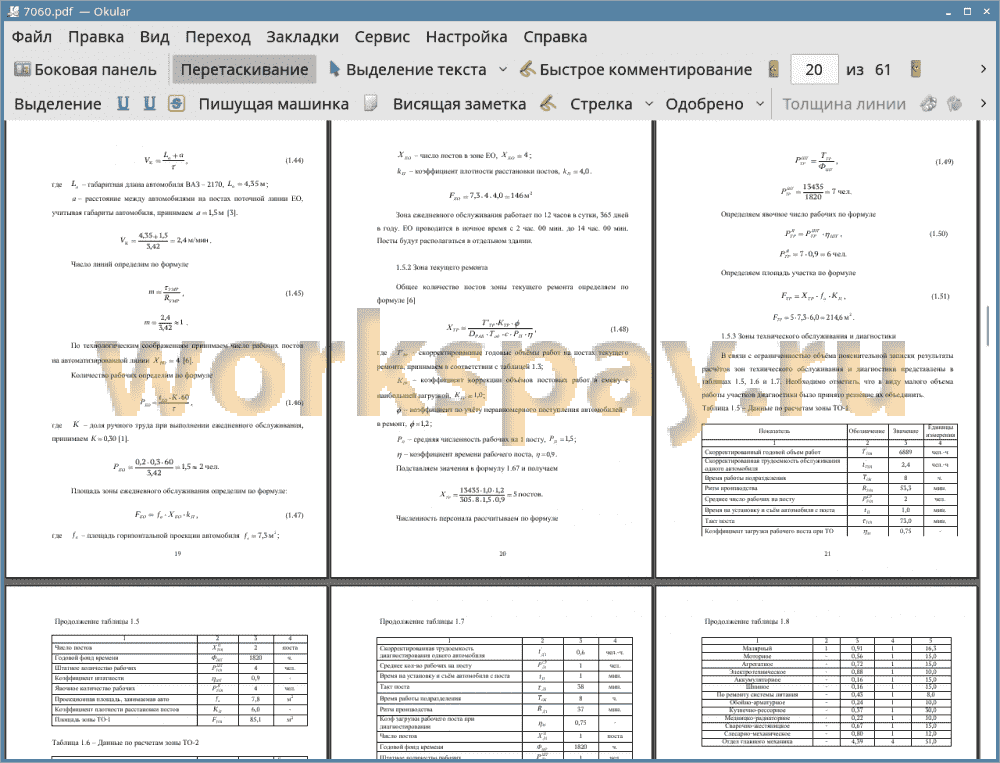The height and width of the screenshot is (763, 1000).
Task: Click page 21 of the document
Action: (x=816, y=349)
